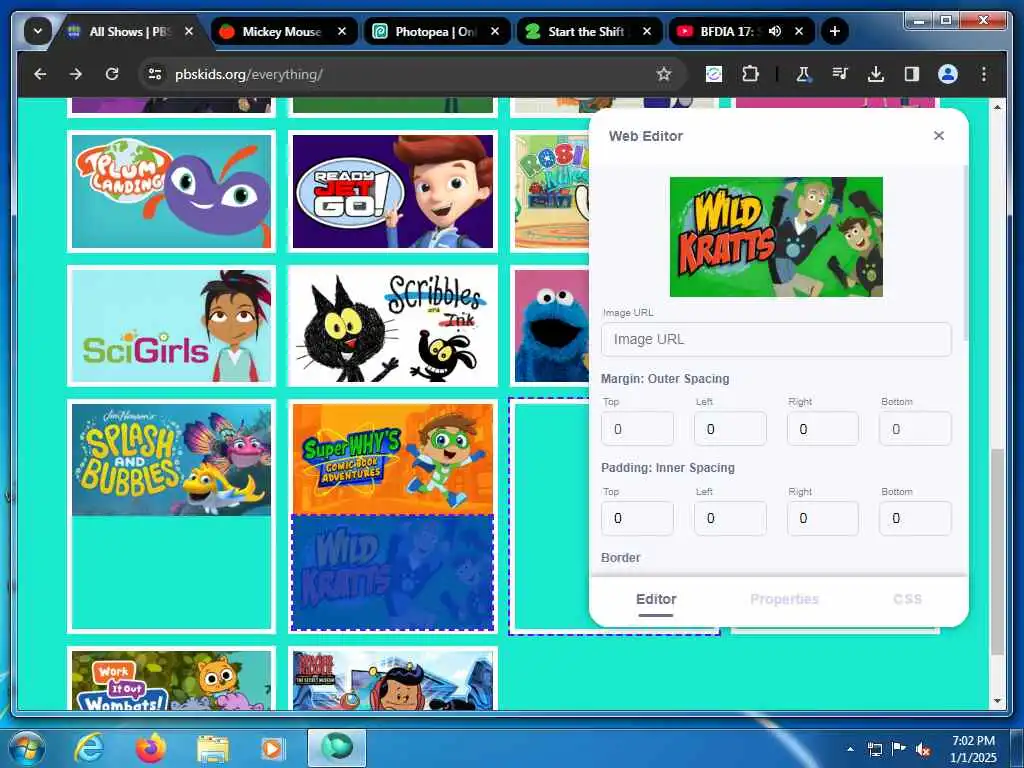Close the Start the Shift tab

647,31
